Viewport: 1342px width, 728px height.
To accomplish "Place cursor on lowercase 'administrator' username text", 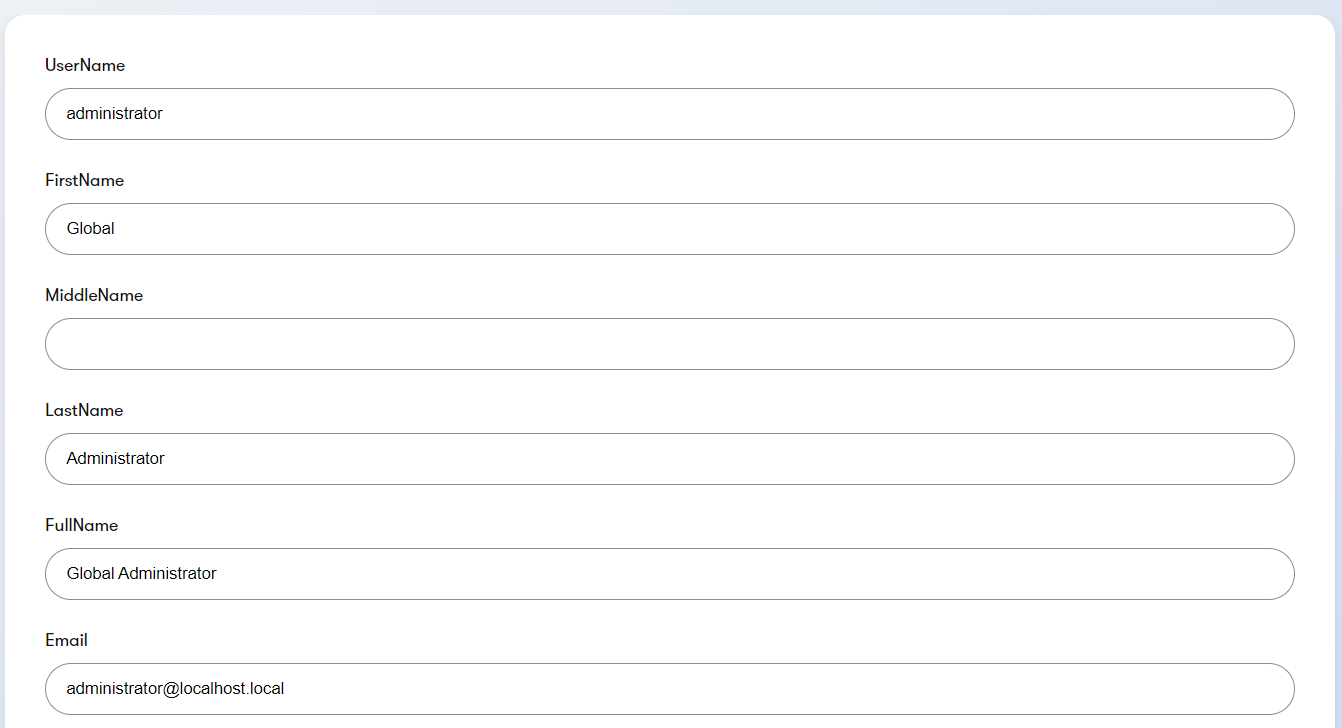I will 114,114.
